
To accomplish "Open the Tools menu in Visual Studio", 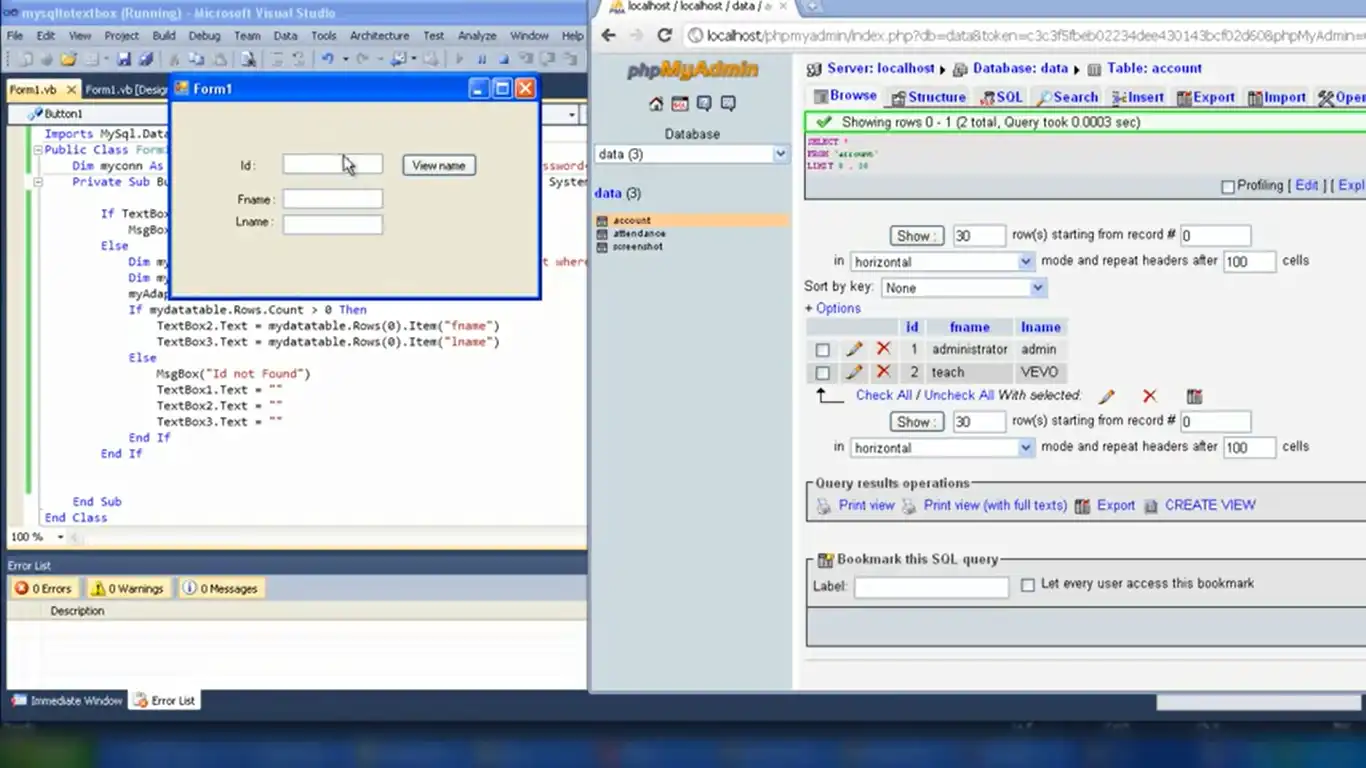I will coord(323,36).
